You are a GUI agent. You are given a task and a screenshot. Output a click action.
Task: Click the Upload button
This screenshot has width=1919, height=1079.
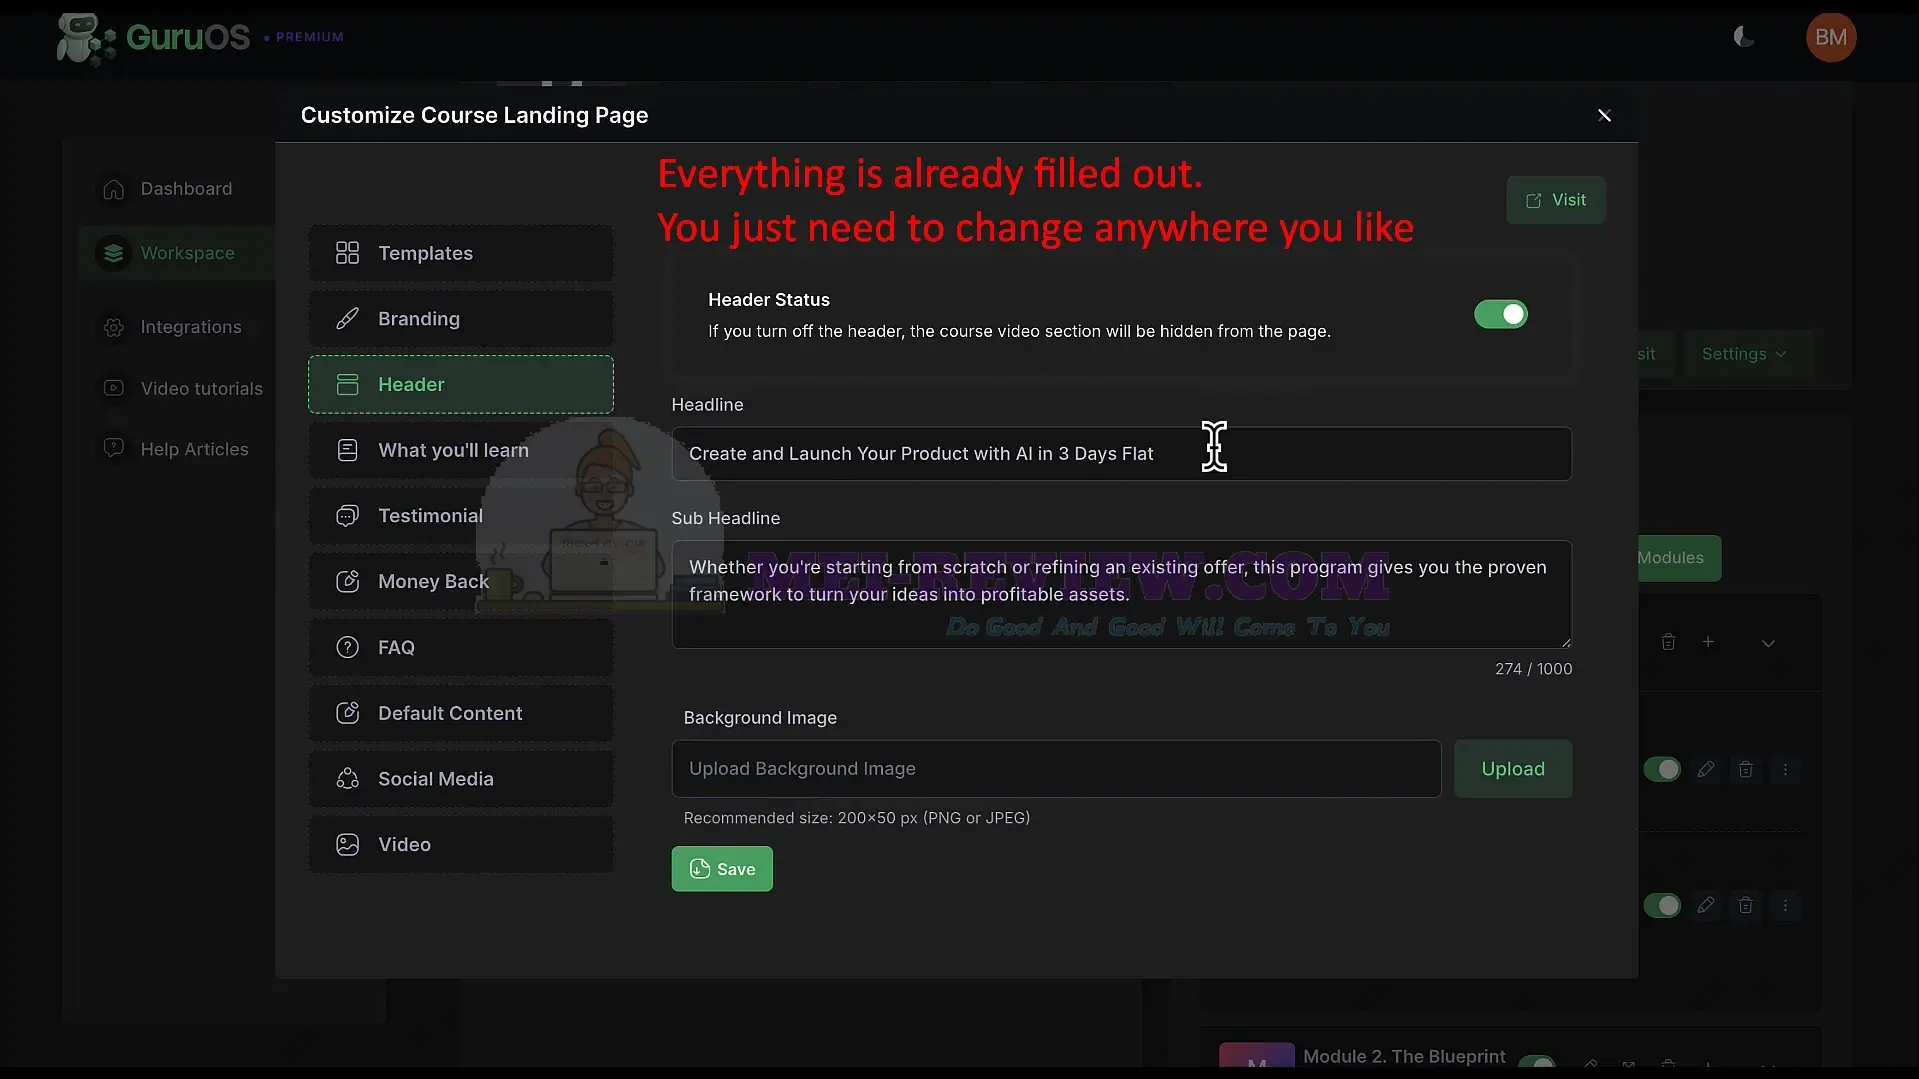[1512, 769]
